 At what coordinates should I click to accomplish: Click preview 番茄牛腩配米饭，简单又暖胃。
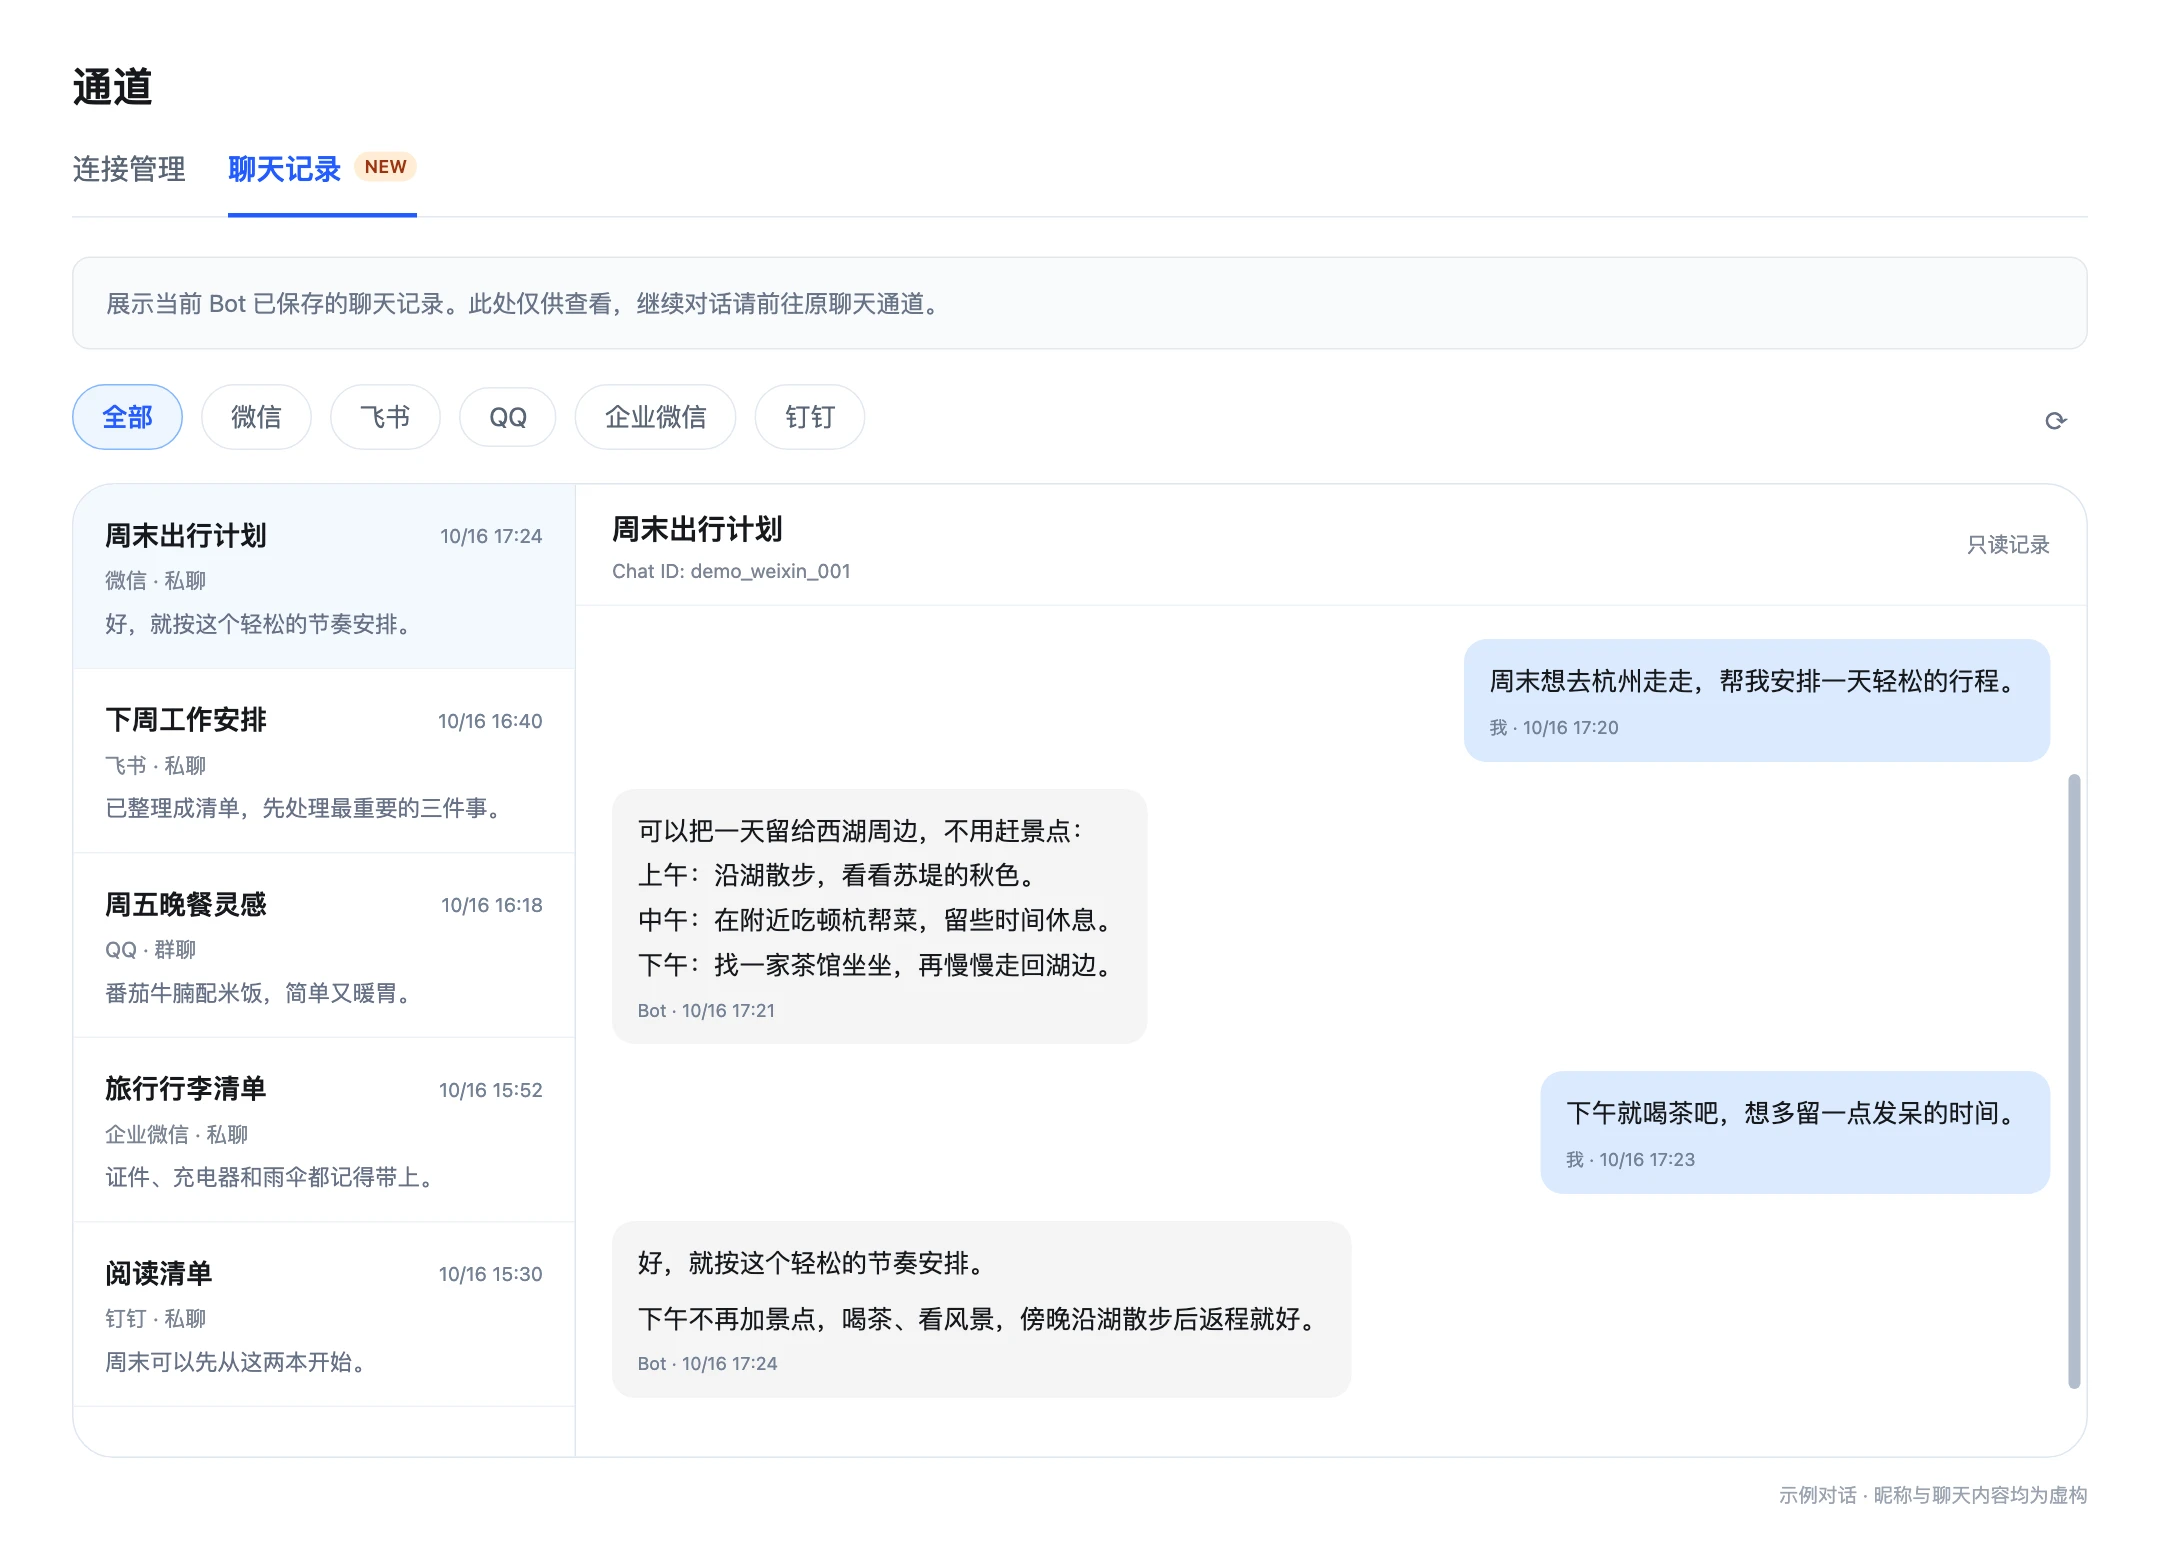coord(258,993)
